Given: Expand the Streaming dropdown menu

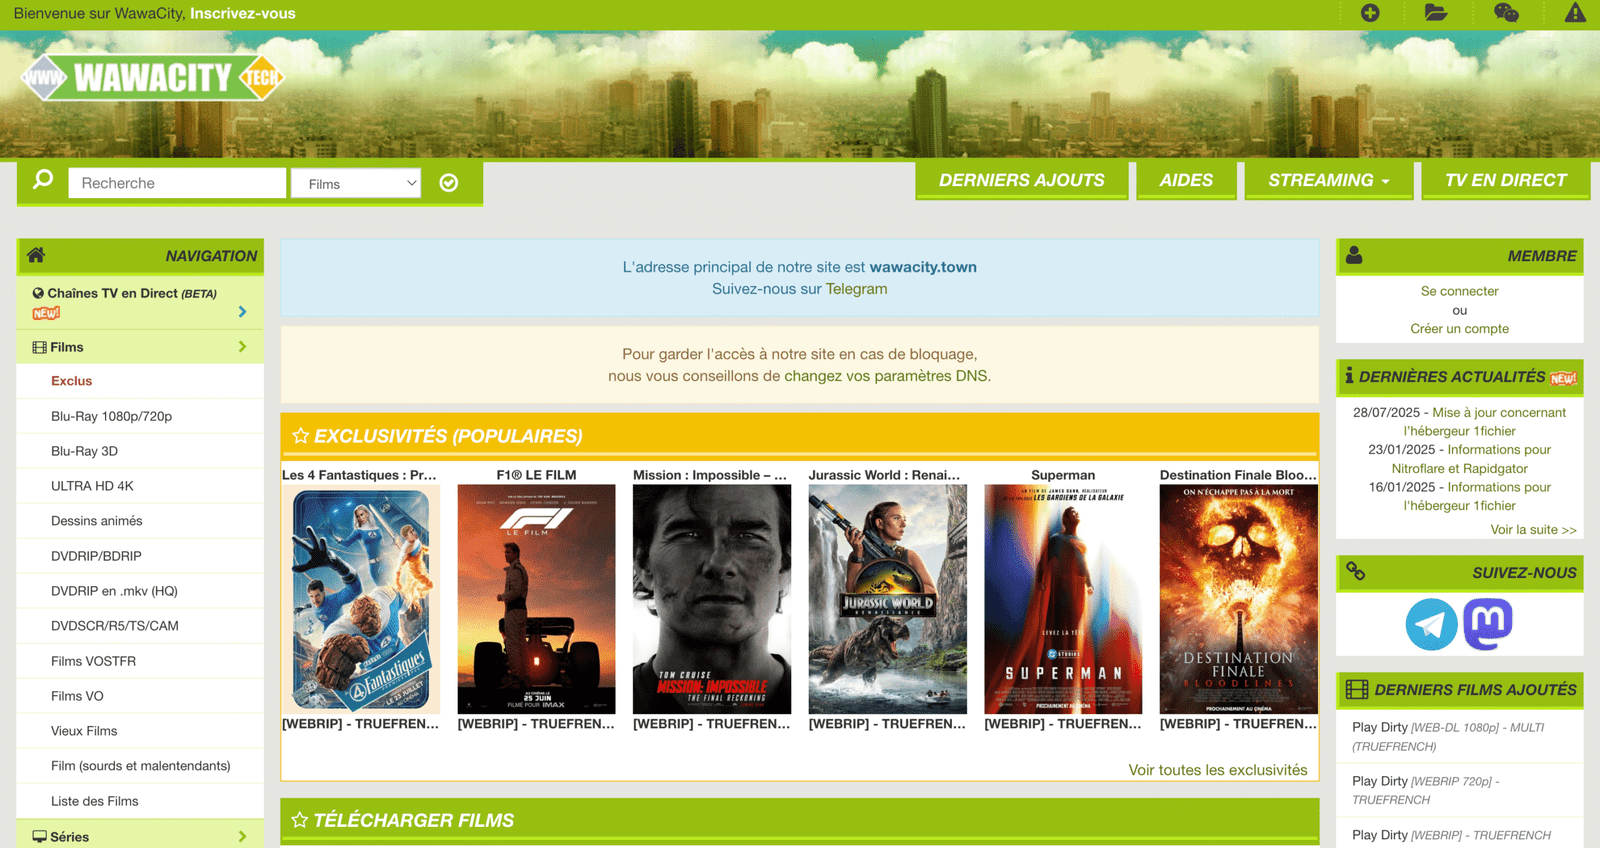Looking at the screenshot, I should (x=1328, y=180).
